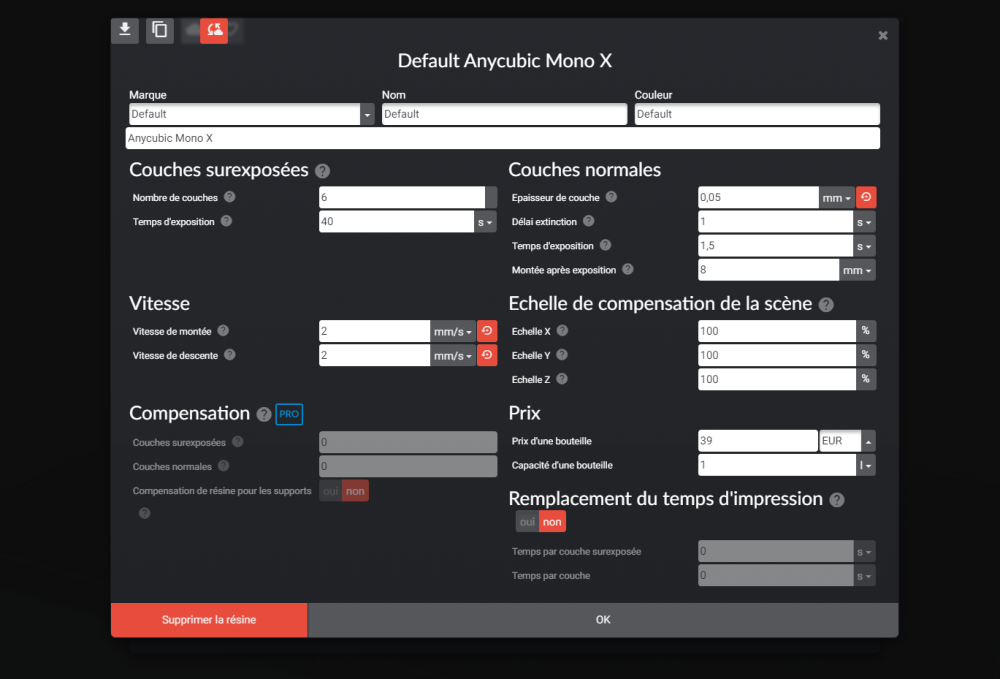Viewport: 1000px width, 679px height.
Task: Open help for Echelle Z
Action: [x=562, y=379]
